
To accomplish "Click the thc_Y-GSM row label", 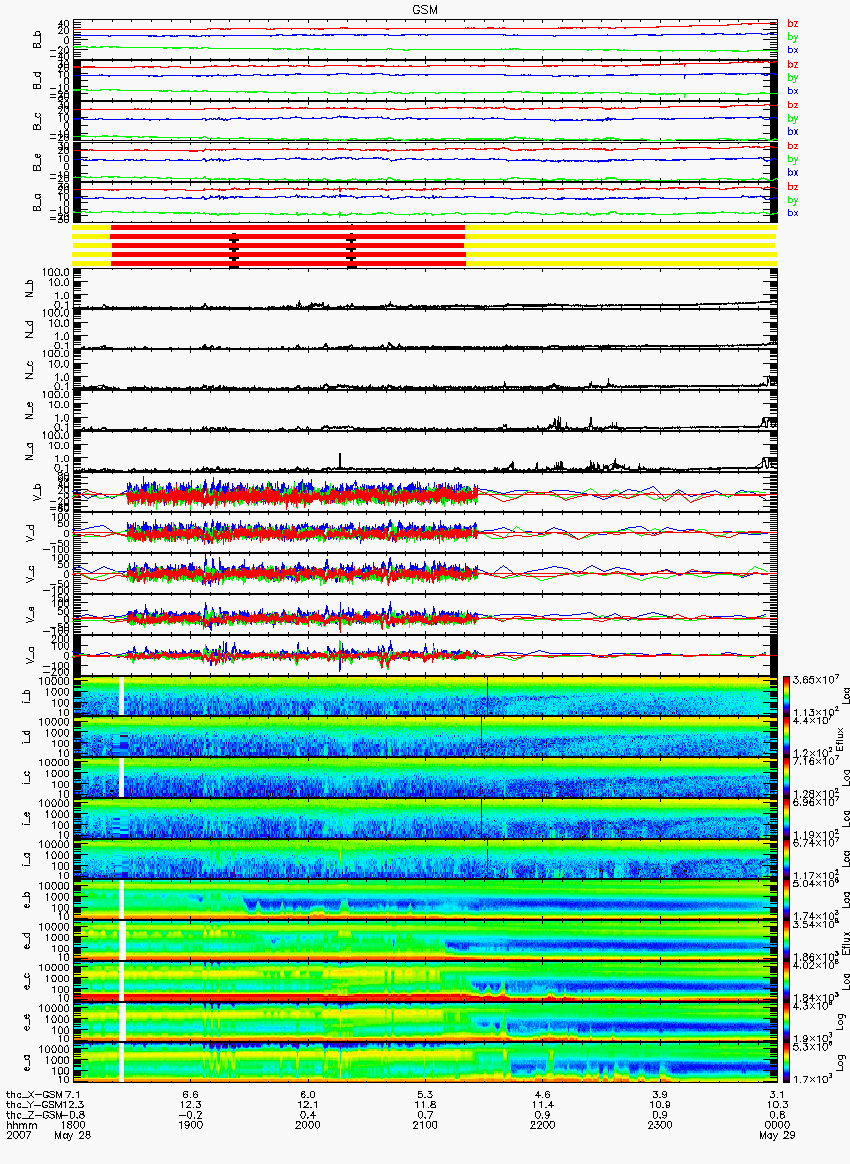I will pyautogui.click(x=35, y=1105).
